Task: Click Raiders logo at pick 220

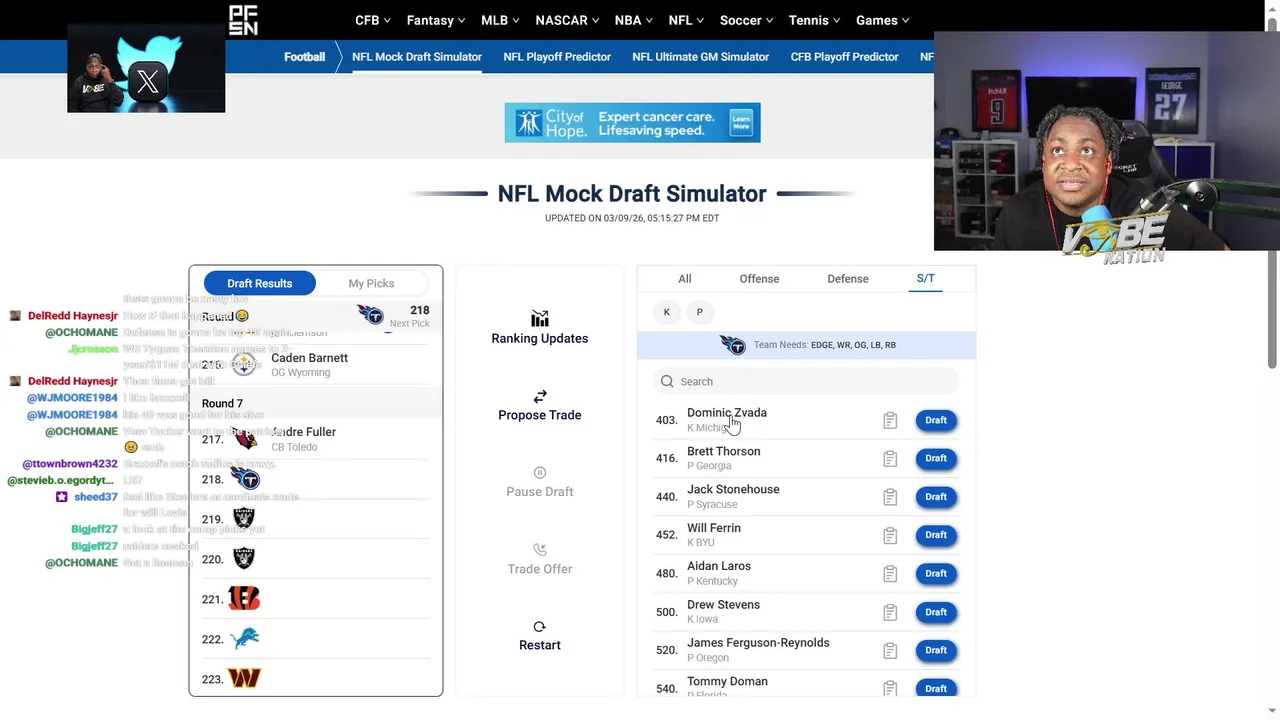Action: tap(243, 558)
